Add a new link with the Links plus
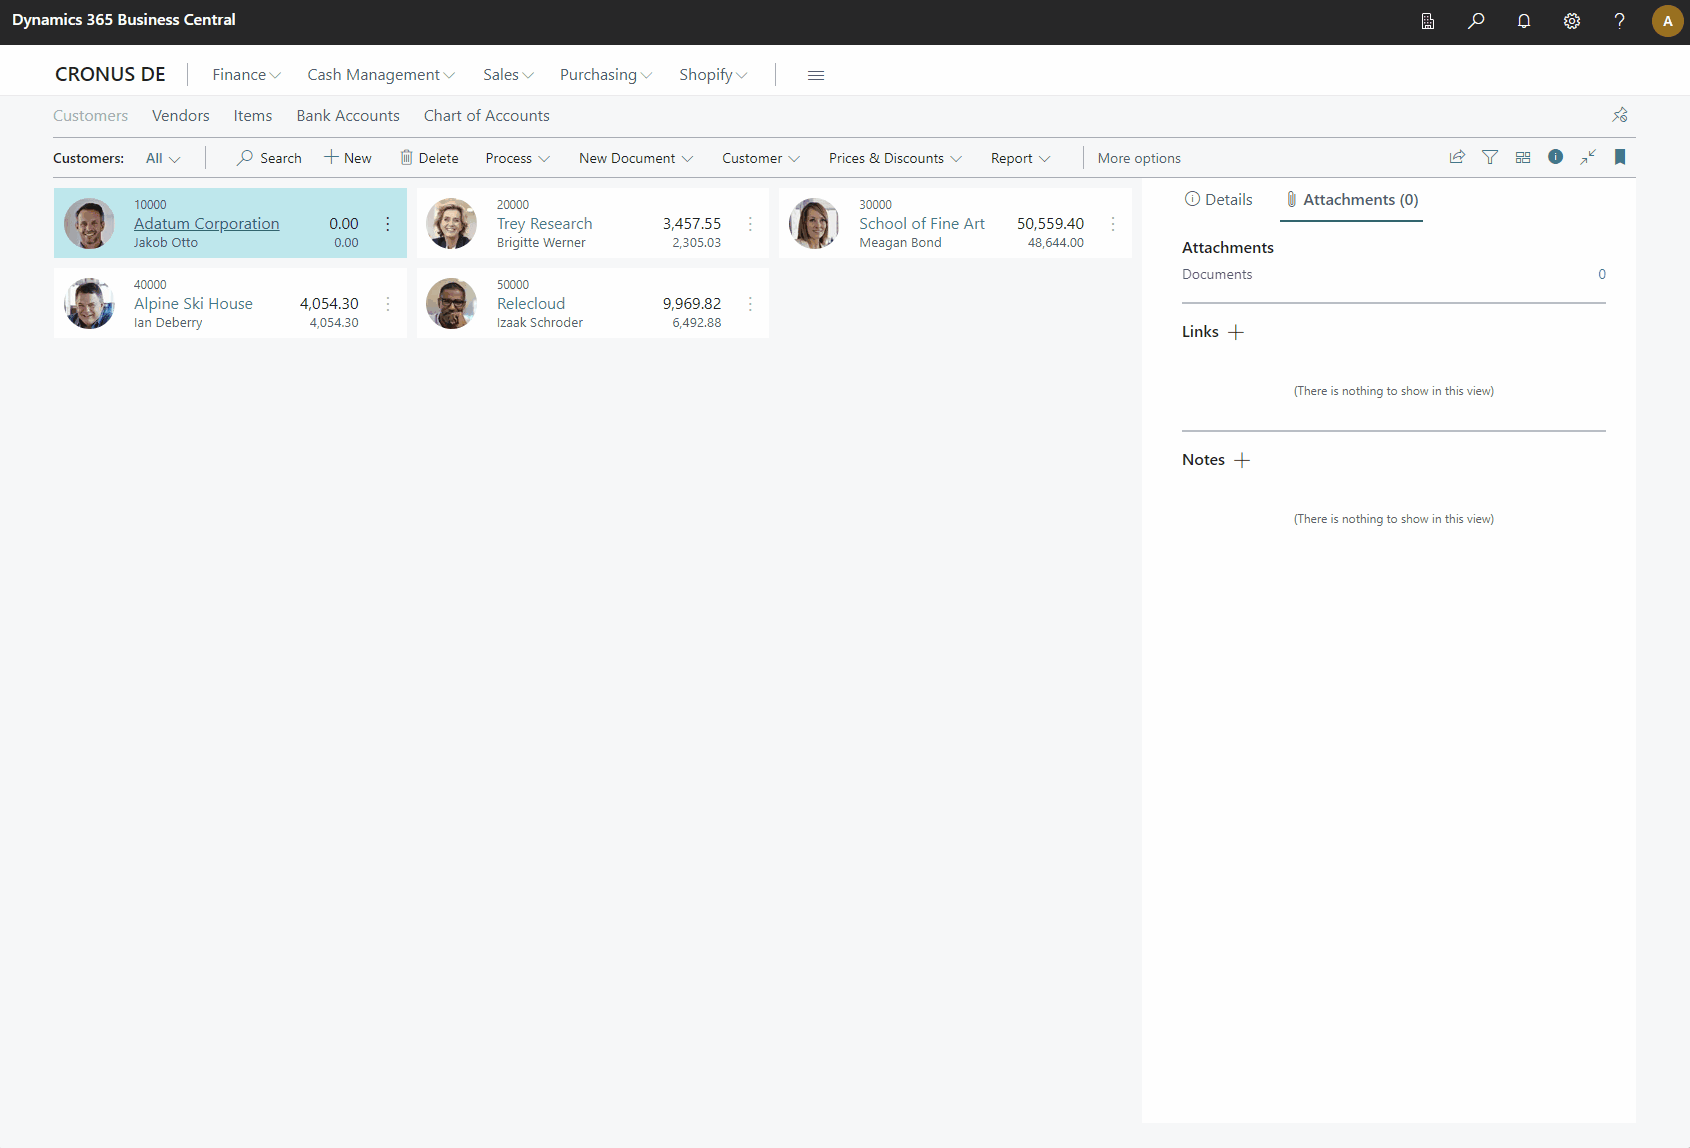 pos(1236,332)
